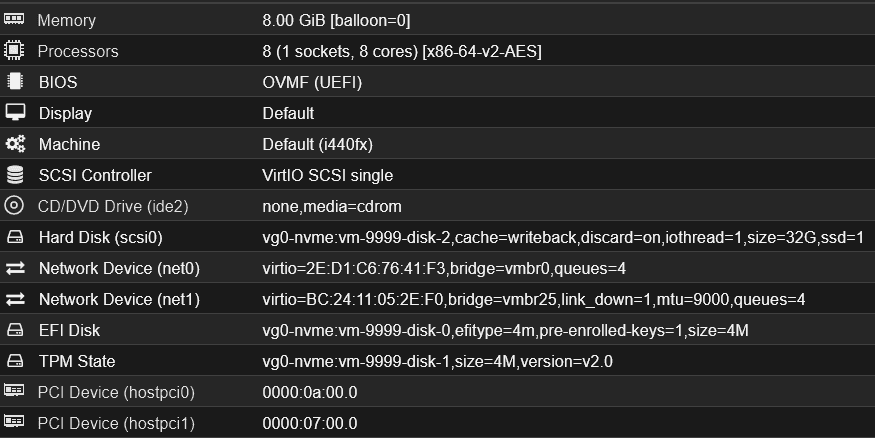Select the Processors hardware row label
The image size is (875, 438).
pos(78,51)
